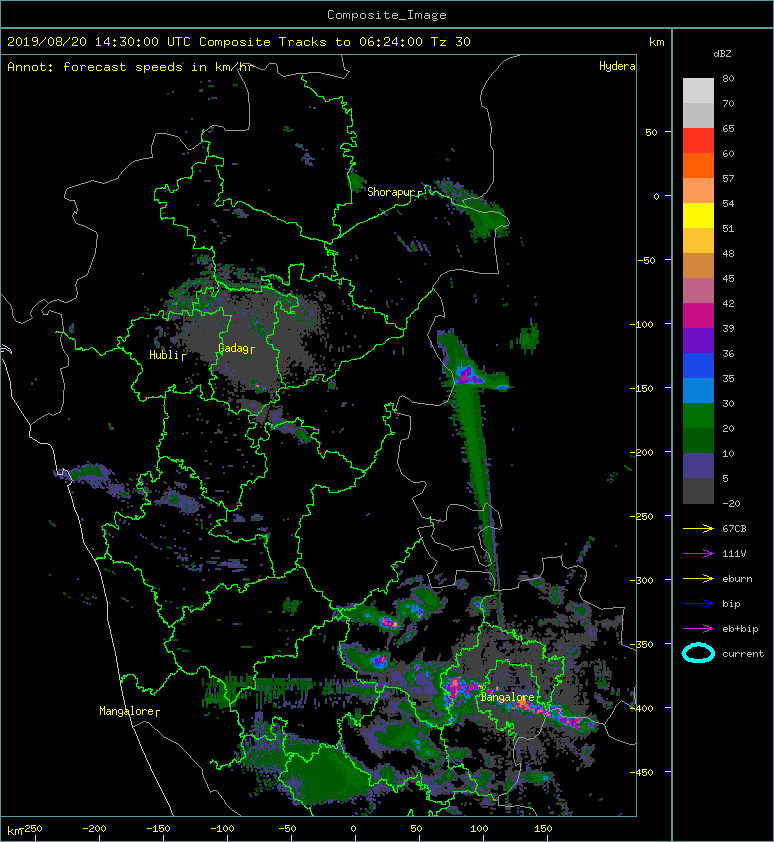
Task: Click the 'Annot: forecast speeds in km/hr' text
Action: pos(130,67)
